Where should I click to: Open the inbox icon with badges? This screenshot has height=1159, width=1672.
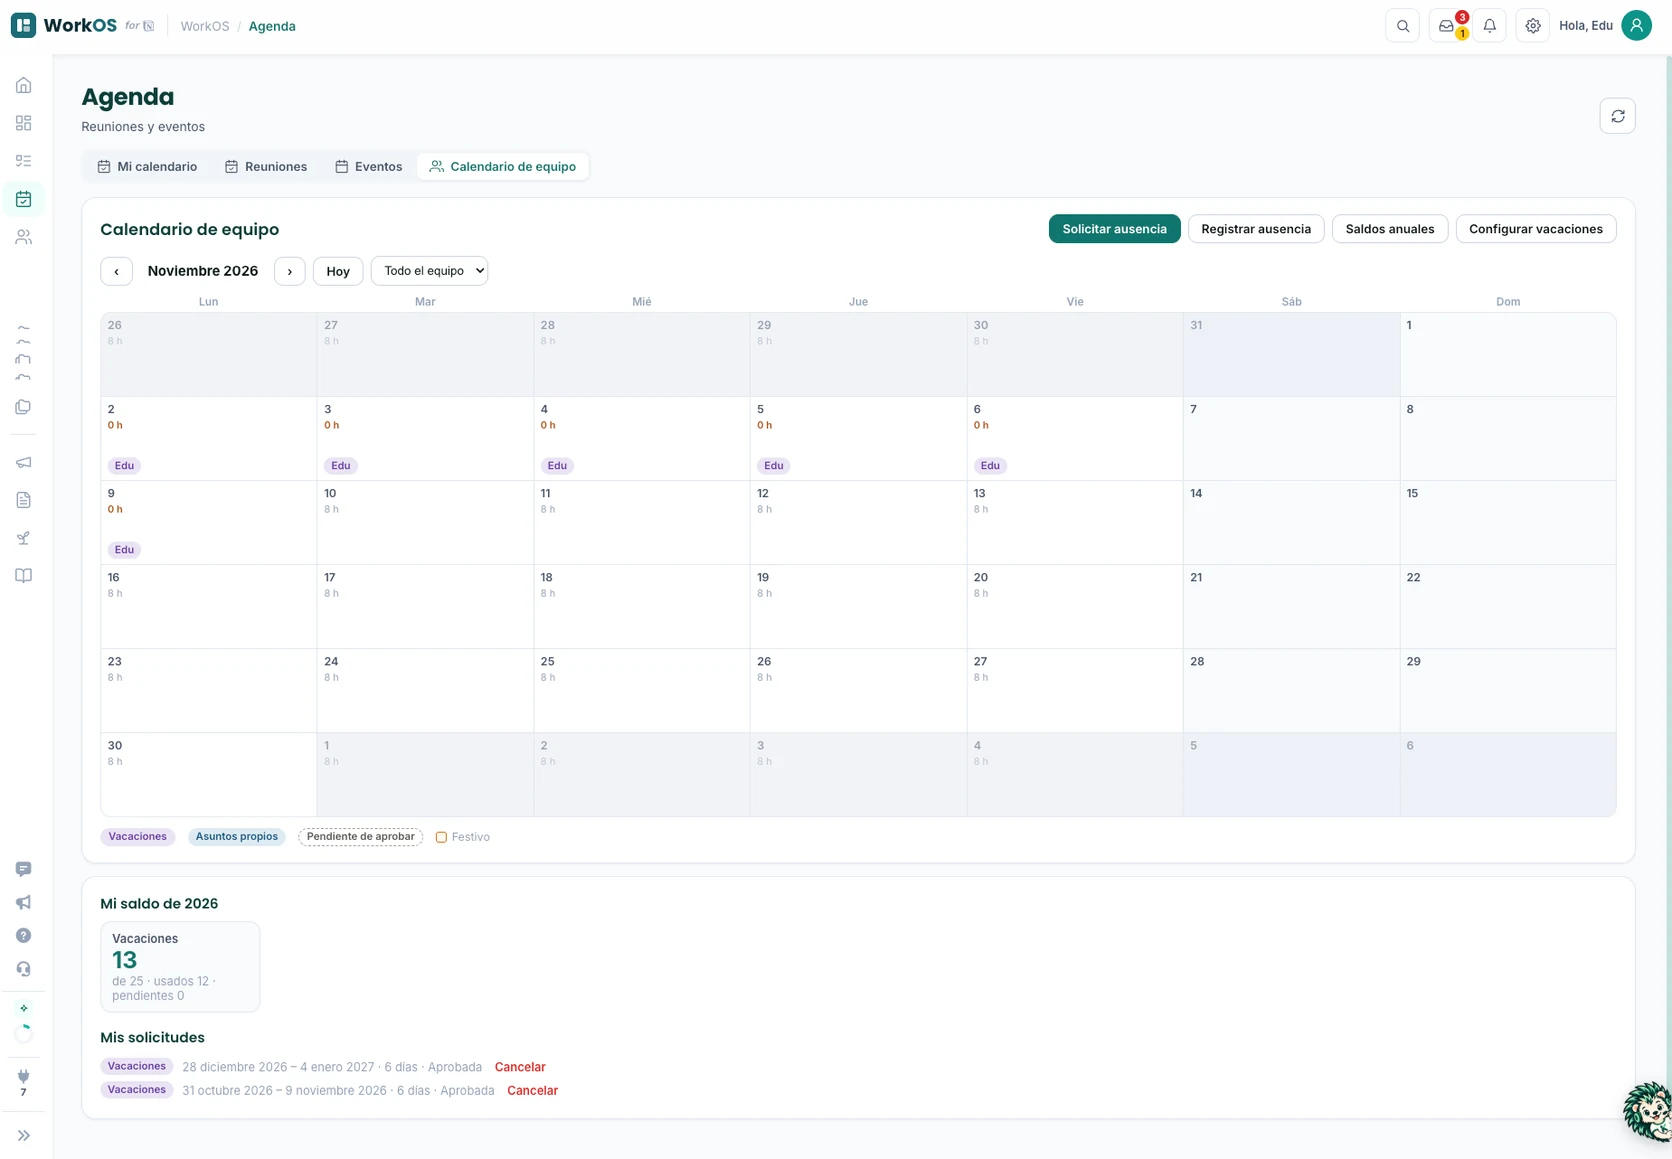pos(1446,26)
